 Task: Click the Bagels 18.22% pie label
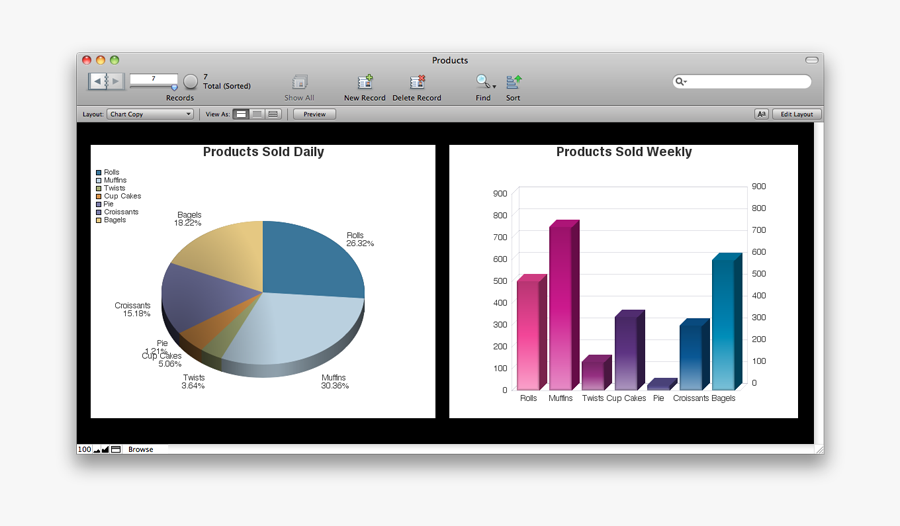(x=188, y=219)
